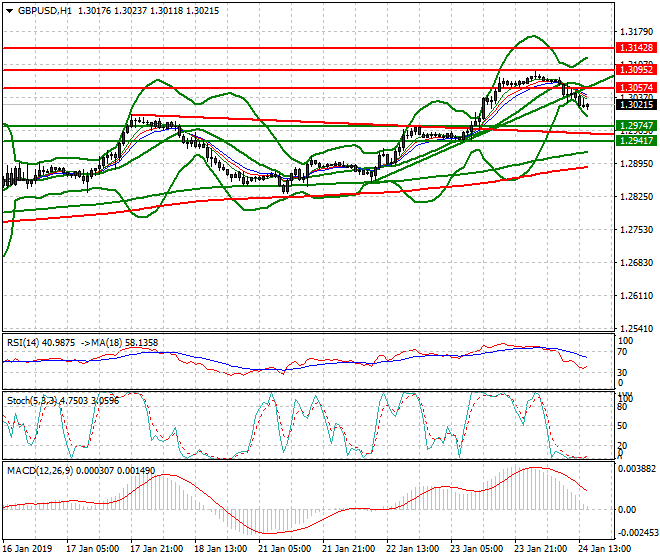Viewport: 660px width, 560px height.
Task: Click the 1.26110 price scale value
Action: 636,296
